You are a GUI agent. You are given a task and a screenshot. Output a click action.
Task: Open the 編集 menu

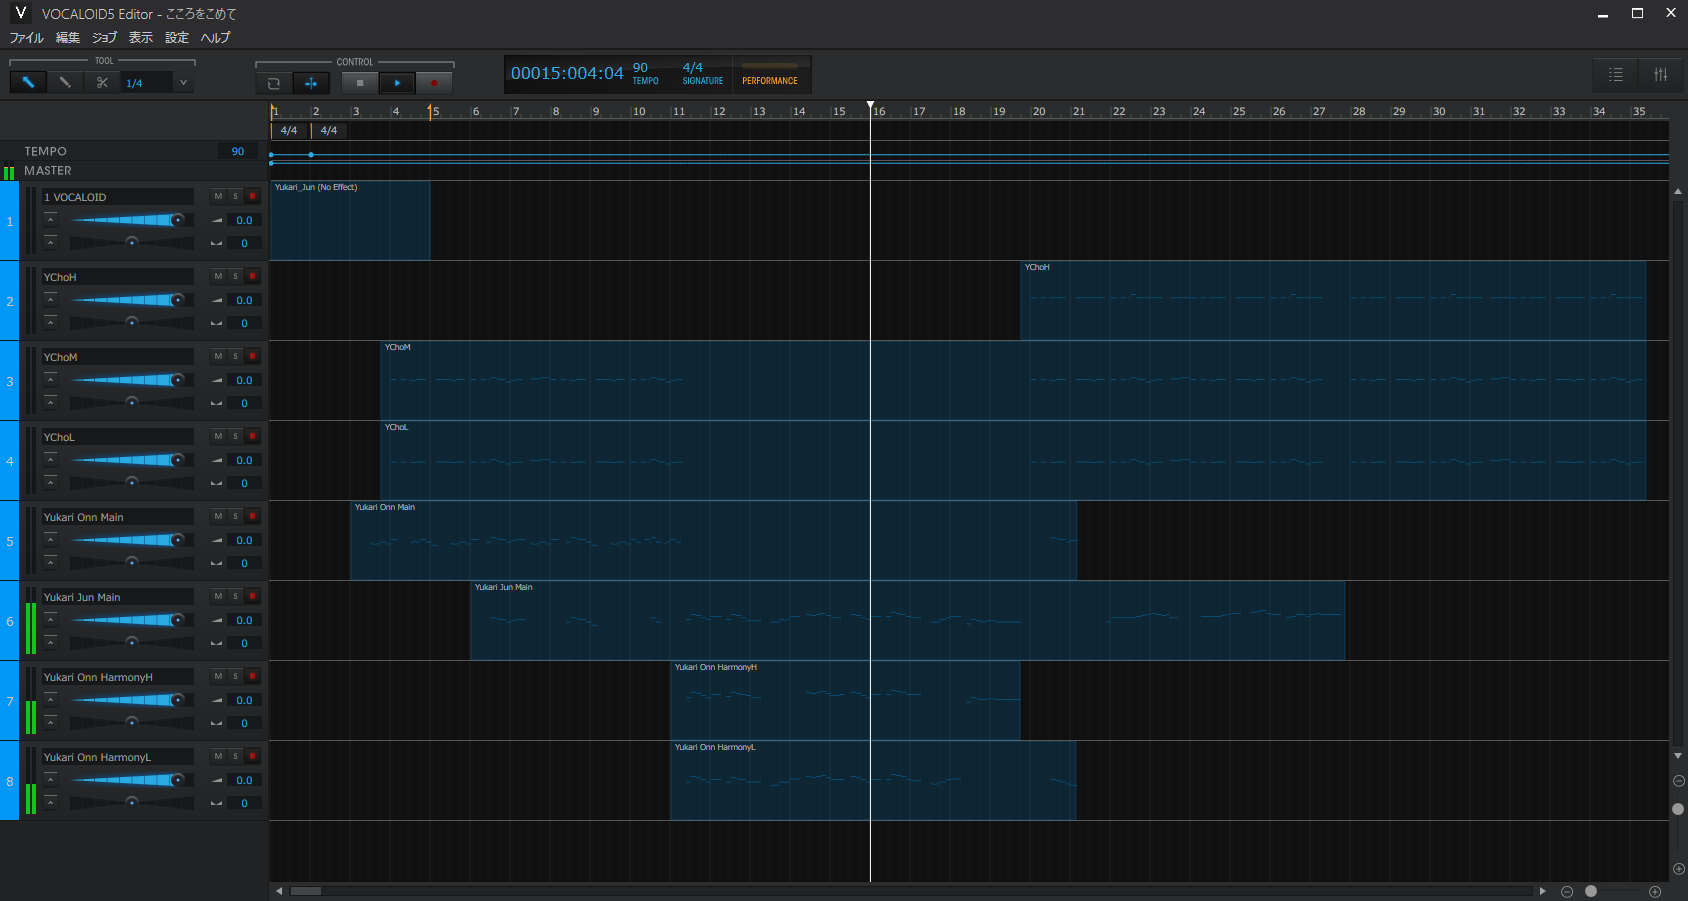(68, 38)
